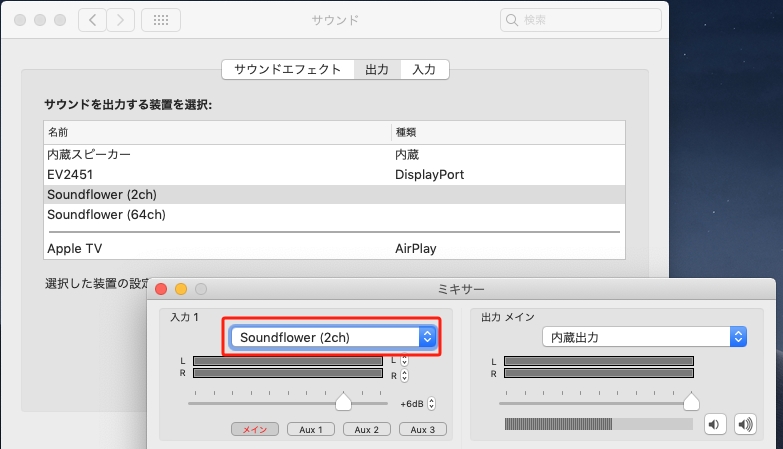The height and width of the screenshot is (449, 783).
Task: Click the louder volume speaker icon
Action: coord(745,425)
